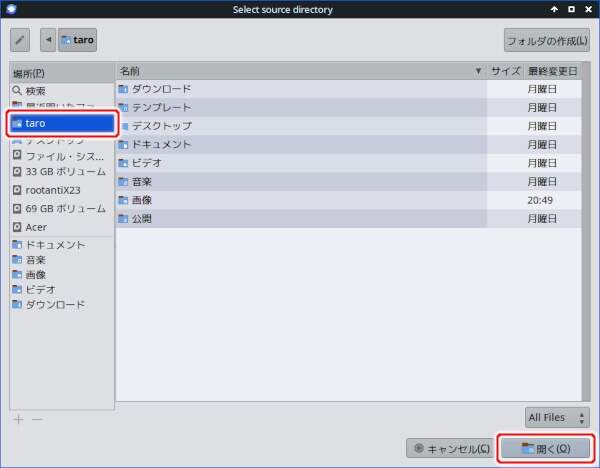This screenshot has width=600, height=468.
Task: Select the Acer drive in the sidebar
Action: tap(62, 227)
